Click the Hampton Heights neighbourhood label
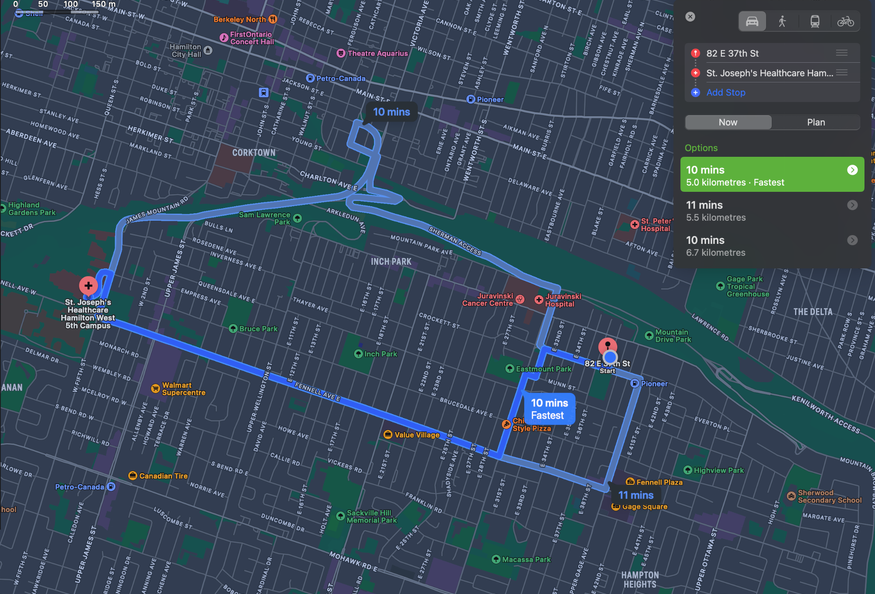The image size is (875, 594). 640,579
